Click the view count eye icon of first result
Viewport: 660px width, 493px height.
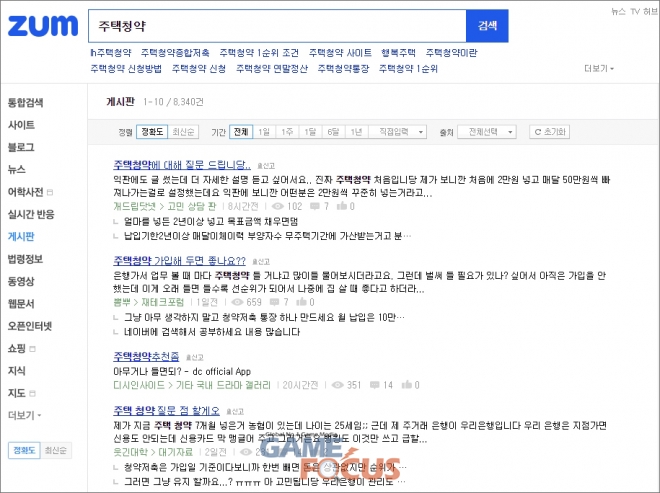click(x=280, y=205)
